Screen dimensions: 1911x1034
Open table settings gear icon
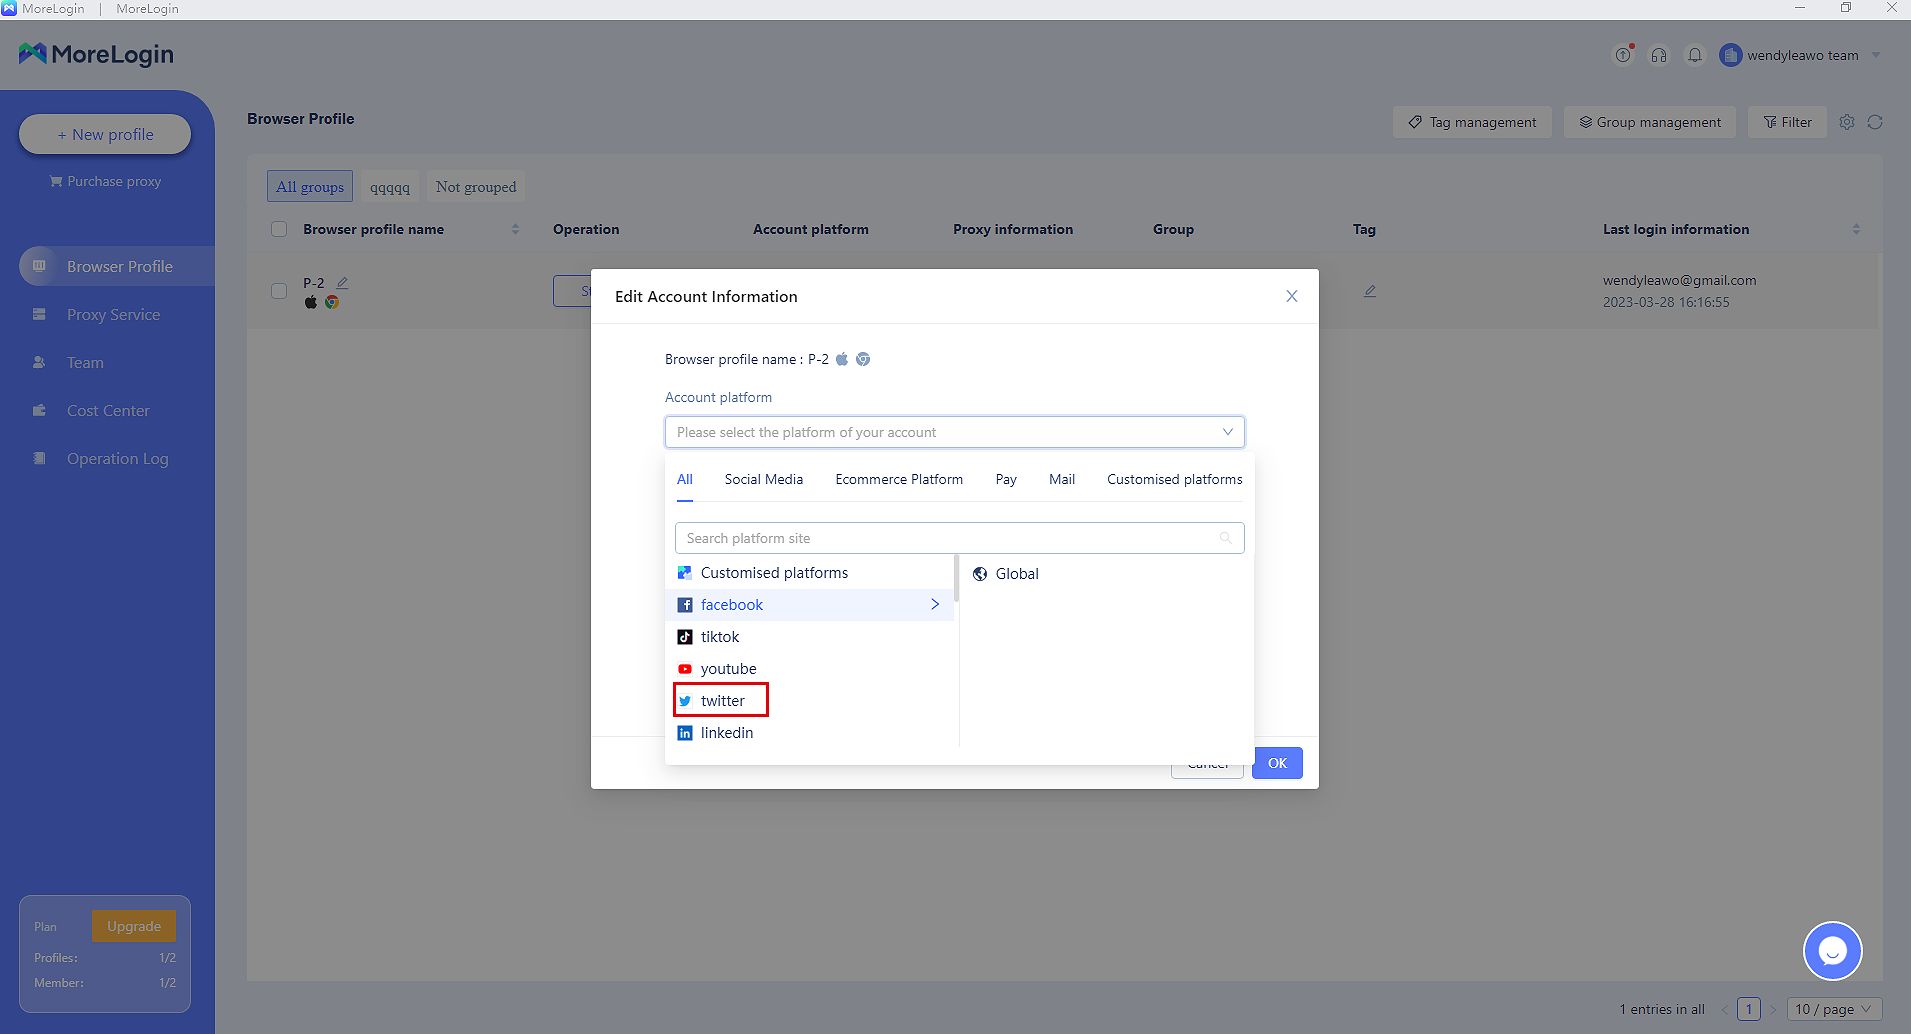[x=1847, y=122]
